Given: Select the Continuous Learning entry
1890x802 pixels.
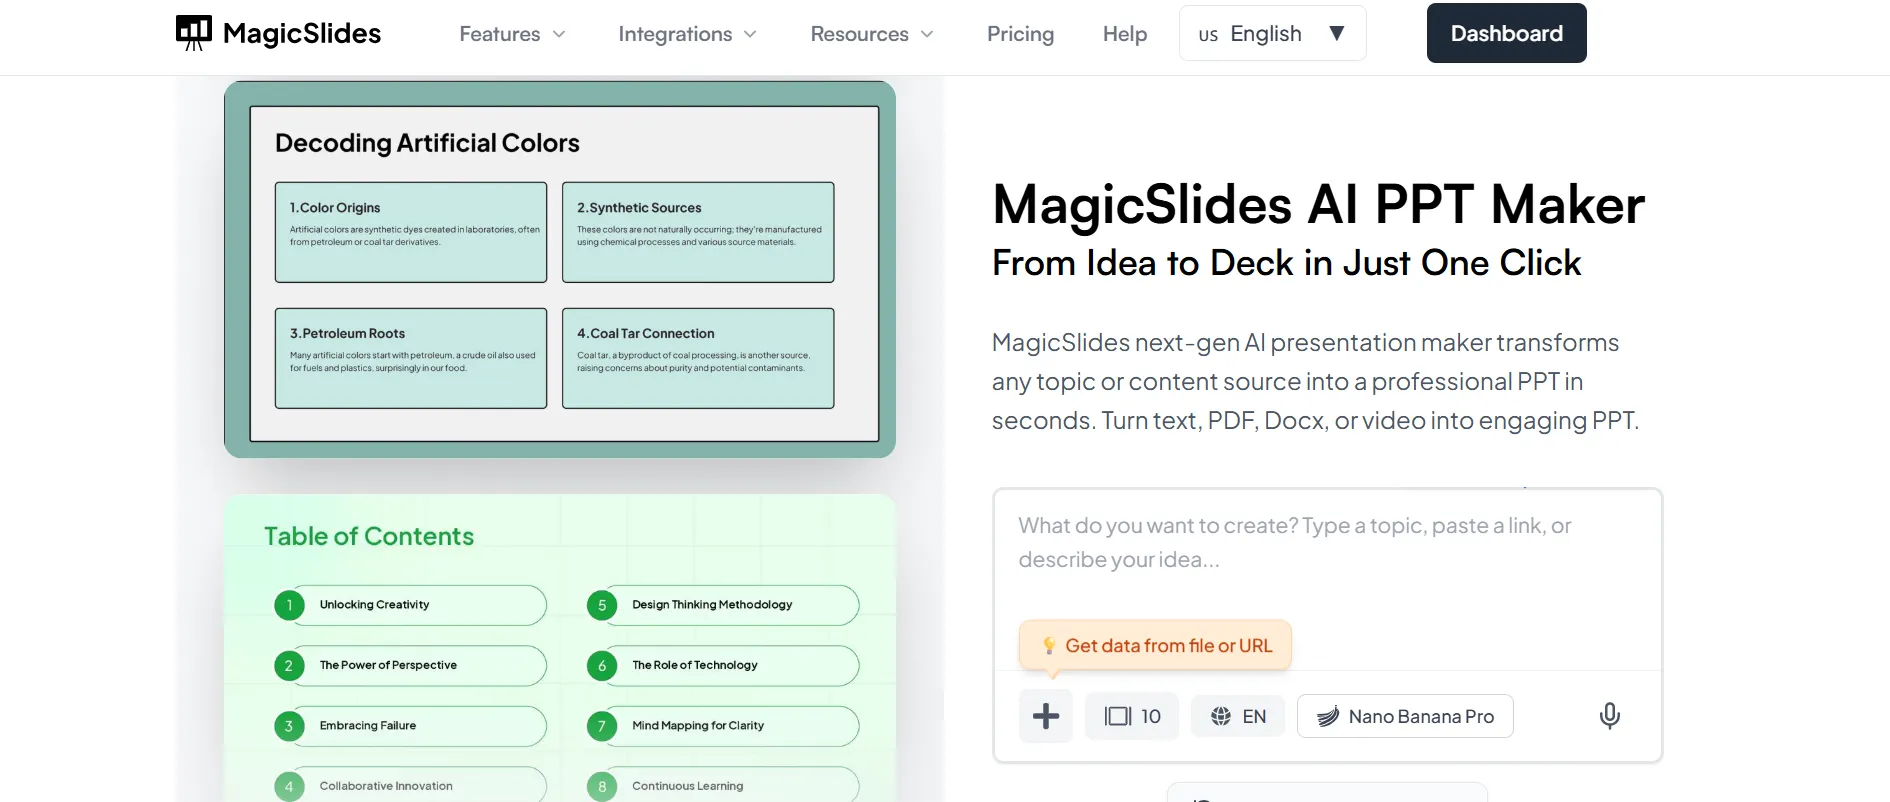Looking at the screenshot, I should [723, 785].
